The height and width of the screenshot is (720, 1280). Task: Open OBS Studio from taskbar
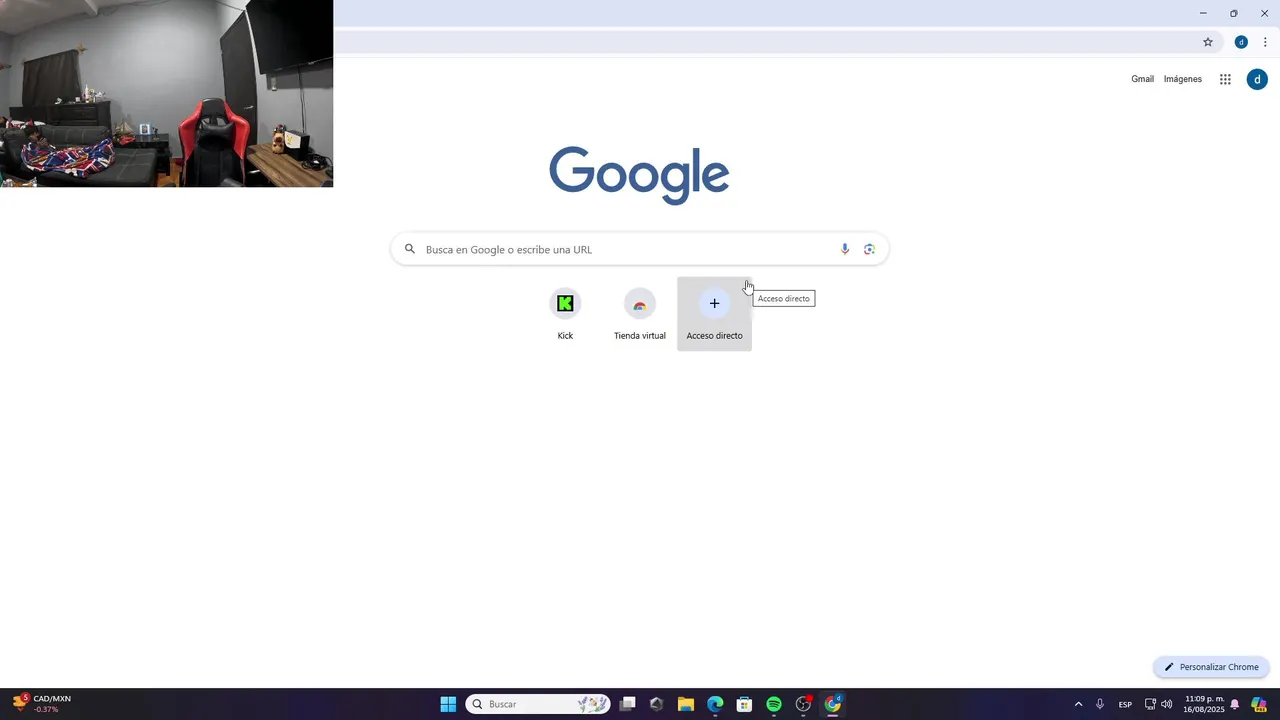pyautogui.click(x=803, y=704)
